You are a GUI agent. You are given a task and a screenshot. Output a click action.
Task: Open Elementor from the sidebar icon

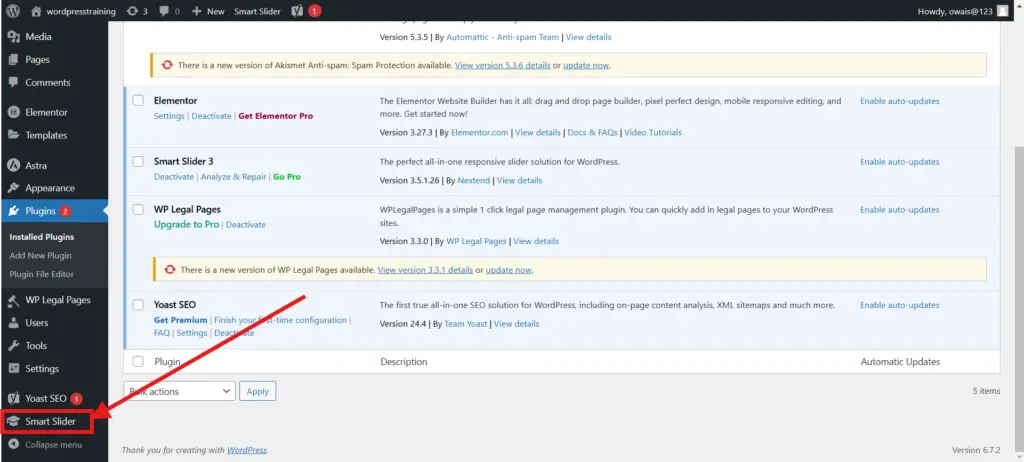tap(14, 112)
